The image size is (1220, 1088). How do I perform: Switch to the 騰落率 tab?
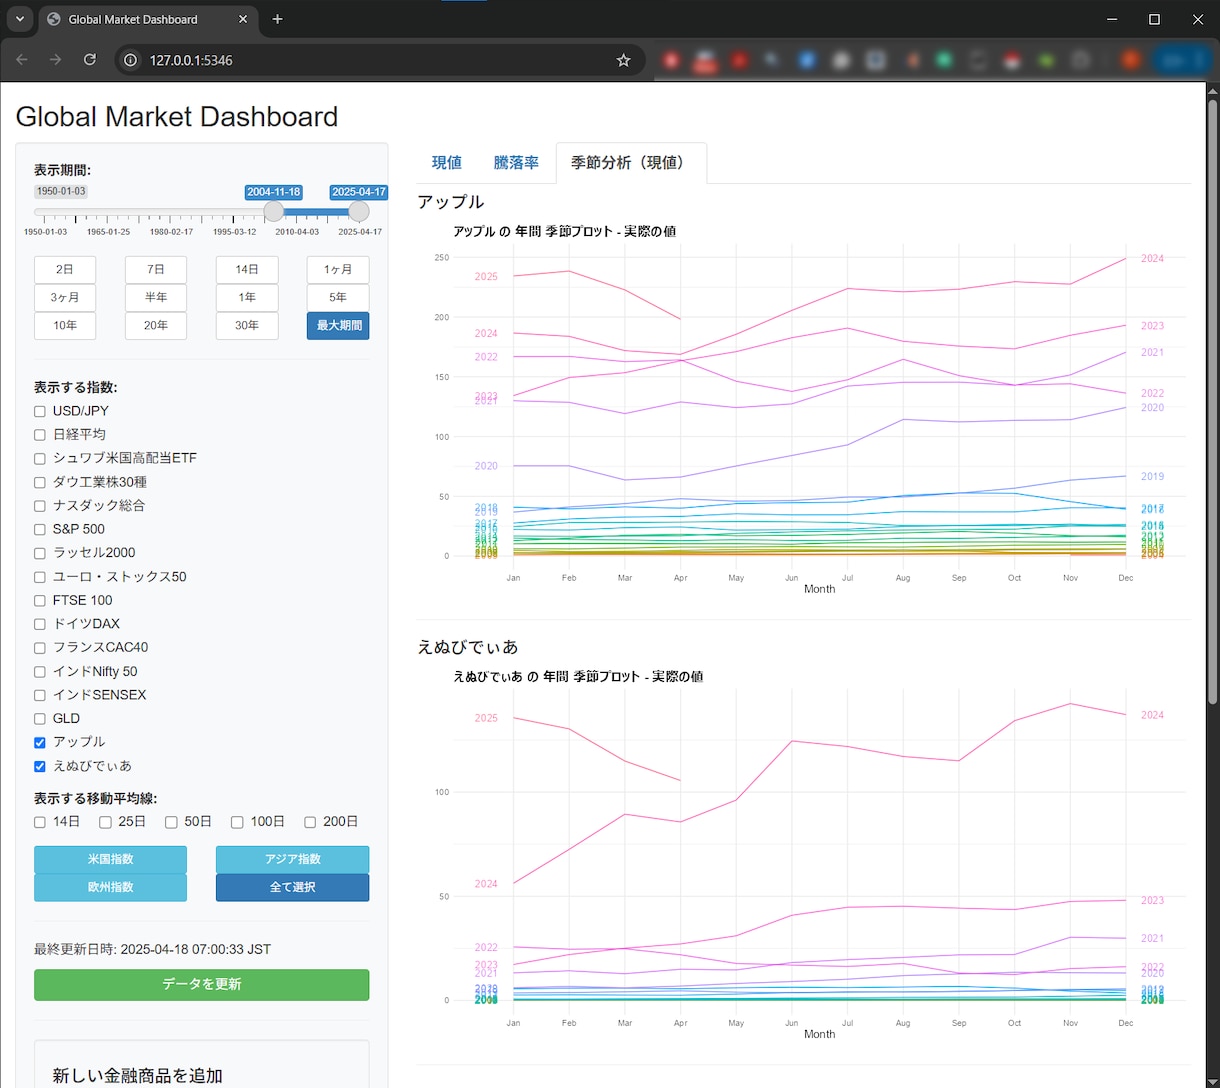pos(516,163)
